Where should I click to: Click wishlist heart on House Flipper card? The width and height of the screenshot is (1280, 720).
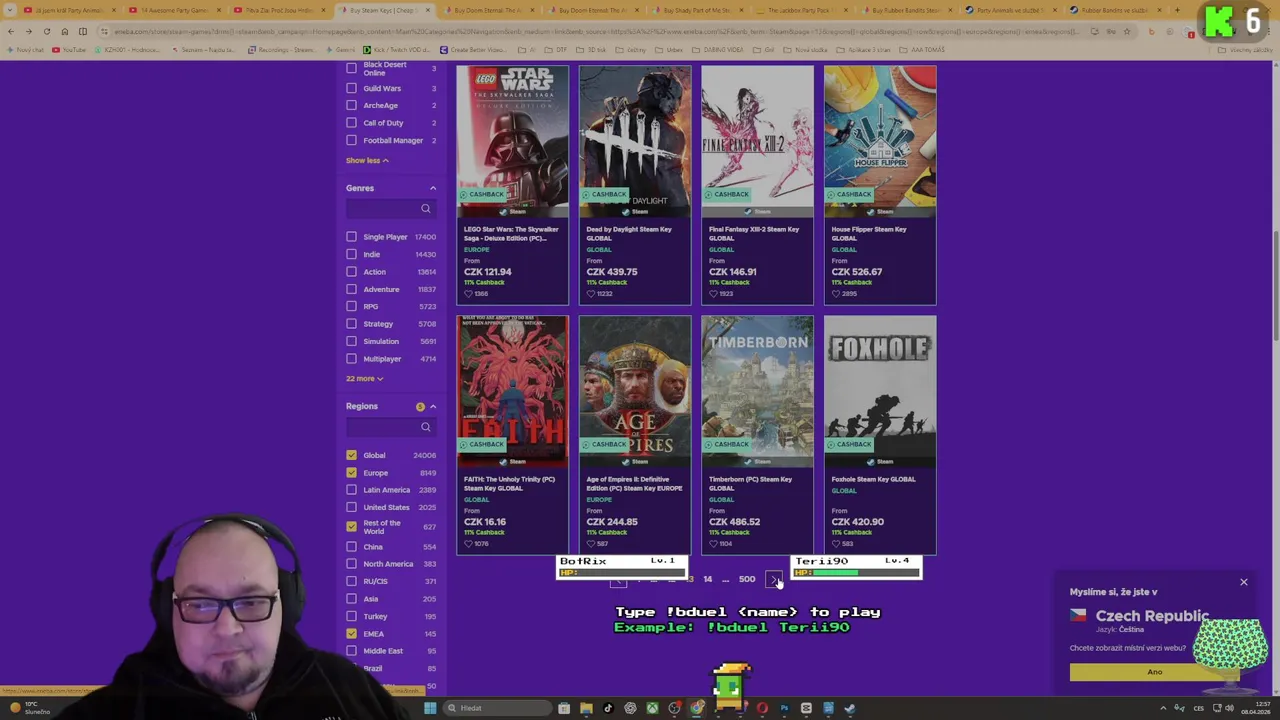point(836,294)
